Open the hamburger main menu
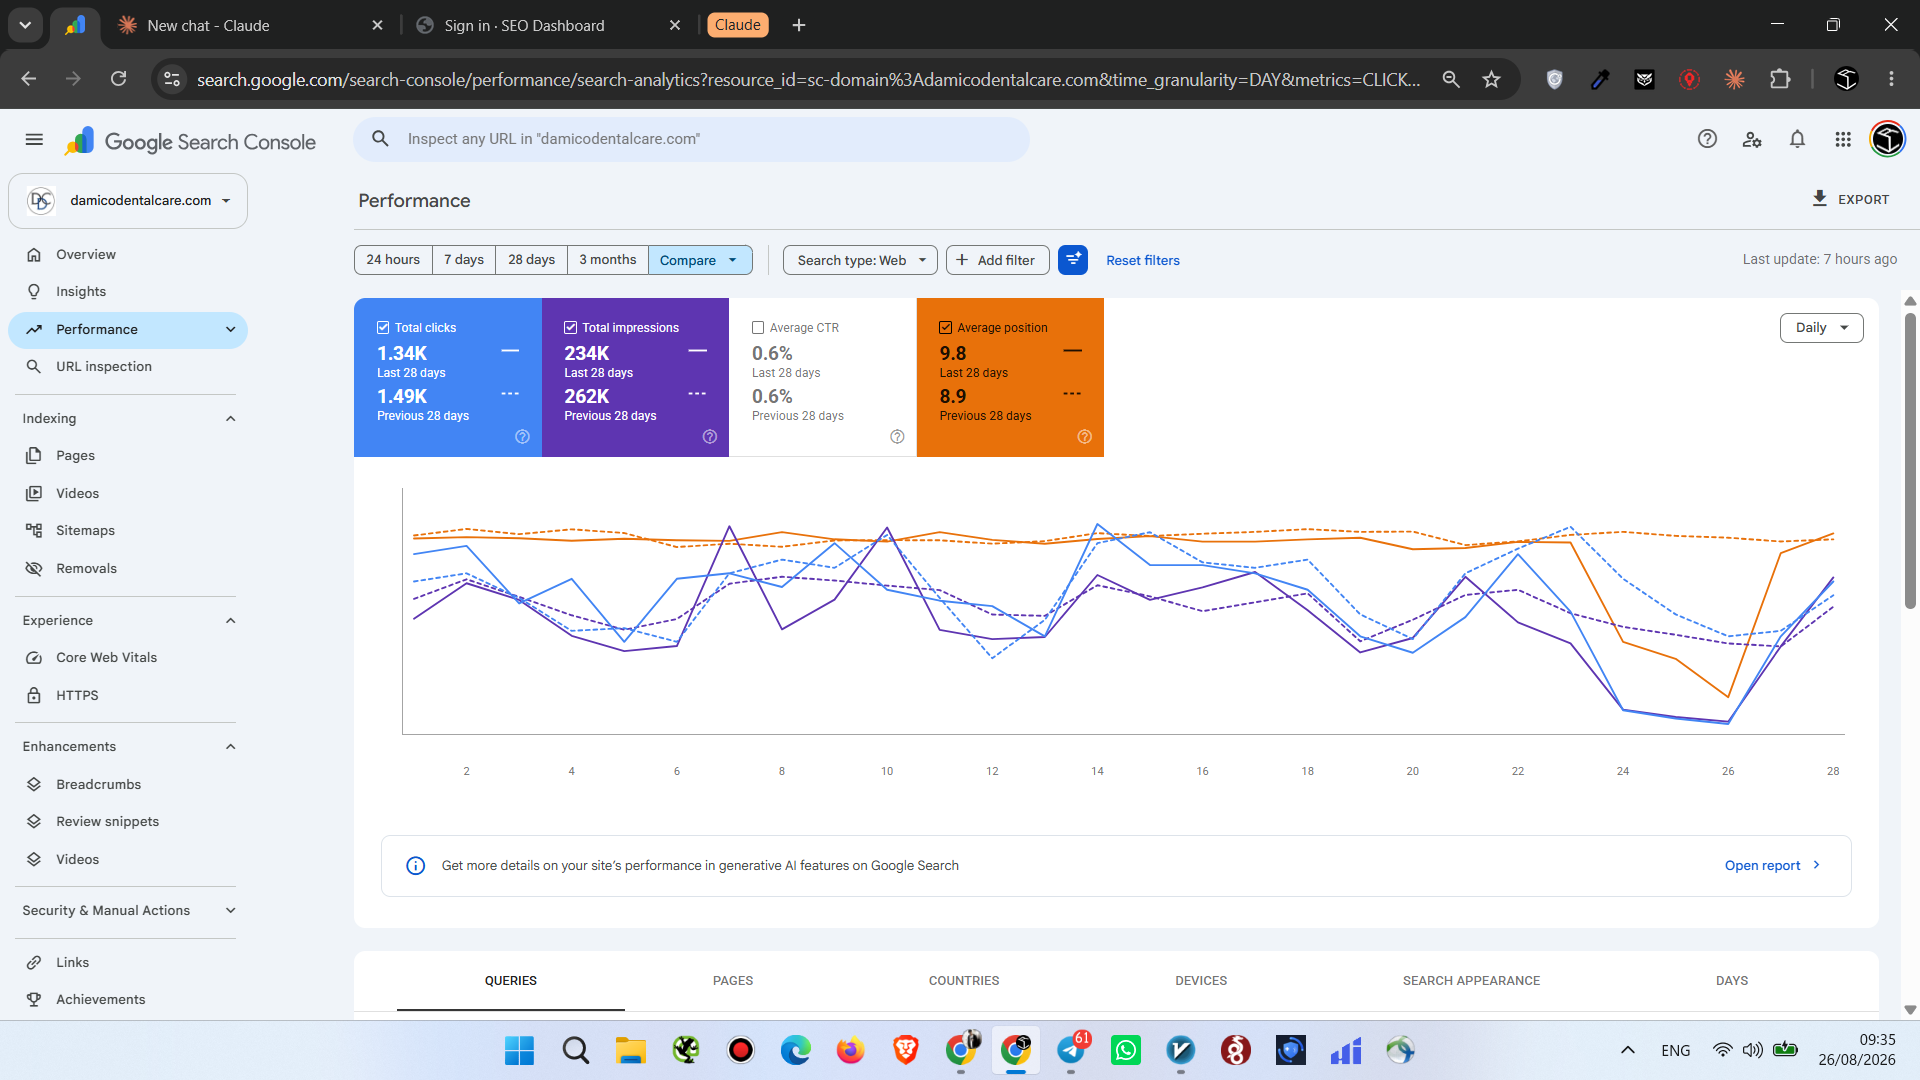Image resolution: width=1920 pixels, height=1080 pixels. 34,140
